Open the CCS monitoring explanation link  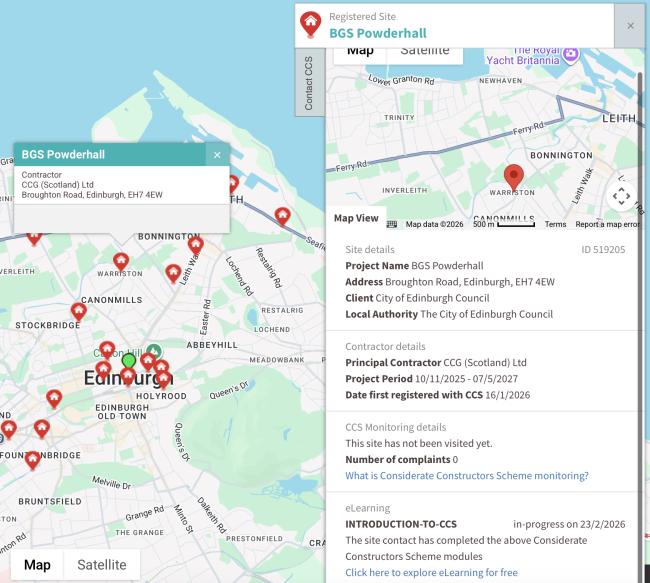point(466,475)
